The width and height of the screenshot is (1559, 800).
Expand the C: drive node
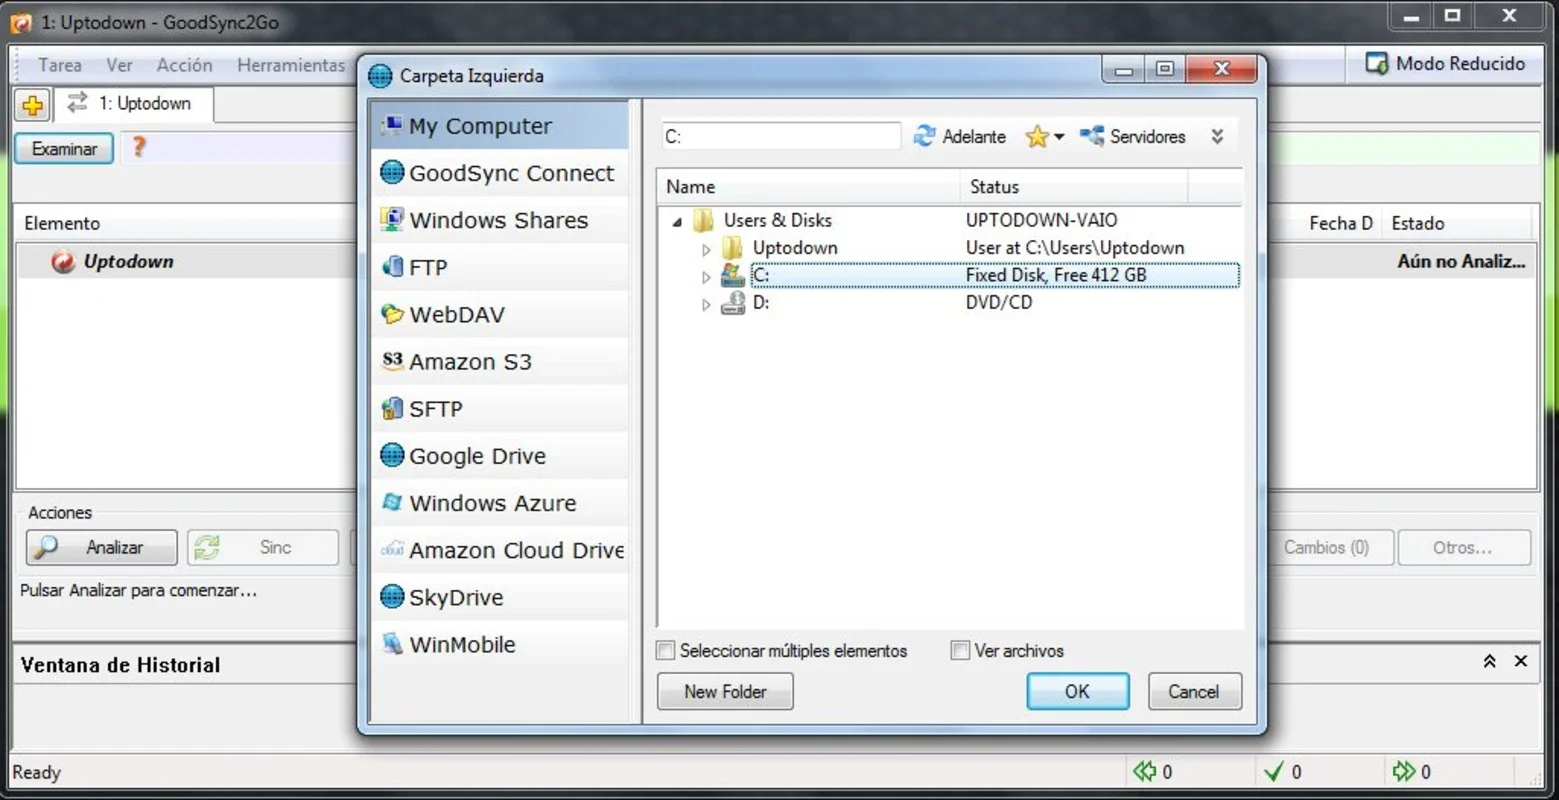pos(706,276)
